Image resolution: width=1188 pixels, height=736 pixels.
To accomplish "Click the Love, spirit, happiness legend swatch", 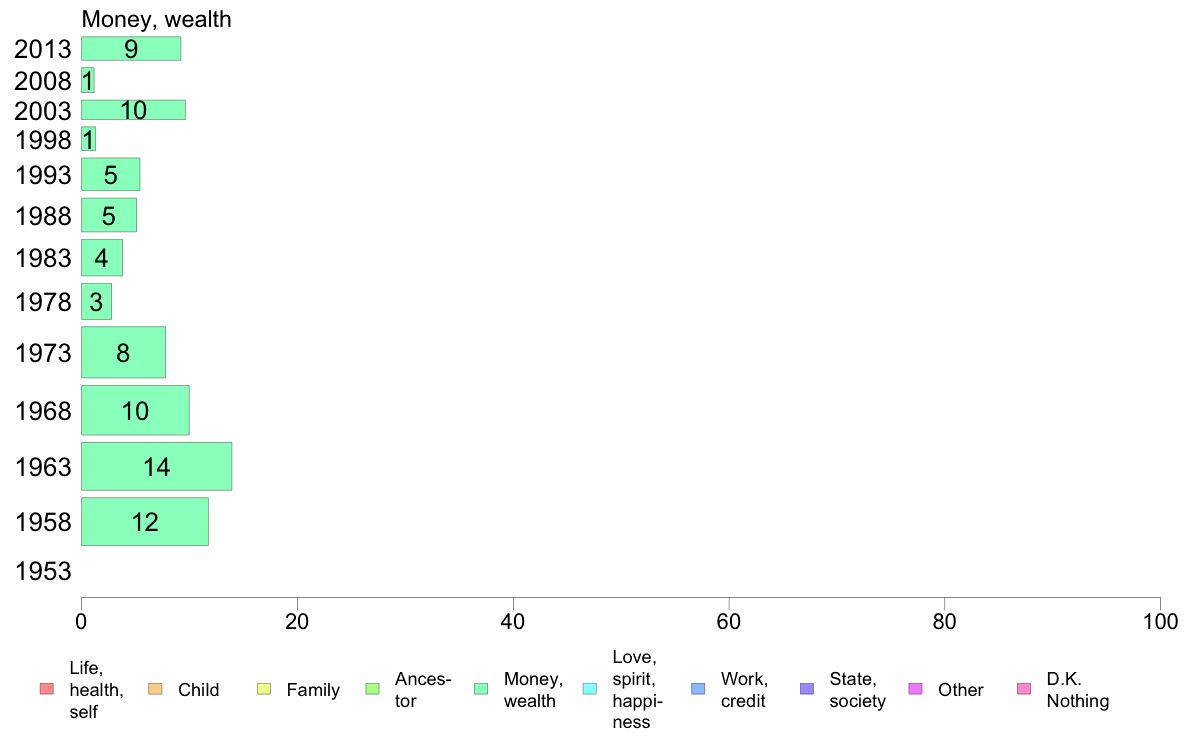I will [x=589, y=689].
